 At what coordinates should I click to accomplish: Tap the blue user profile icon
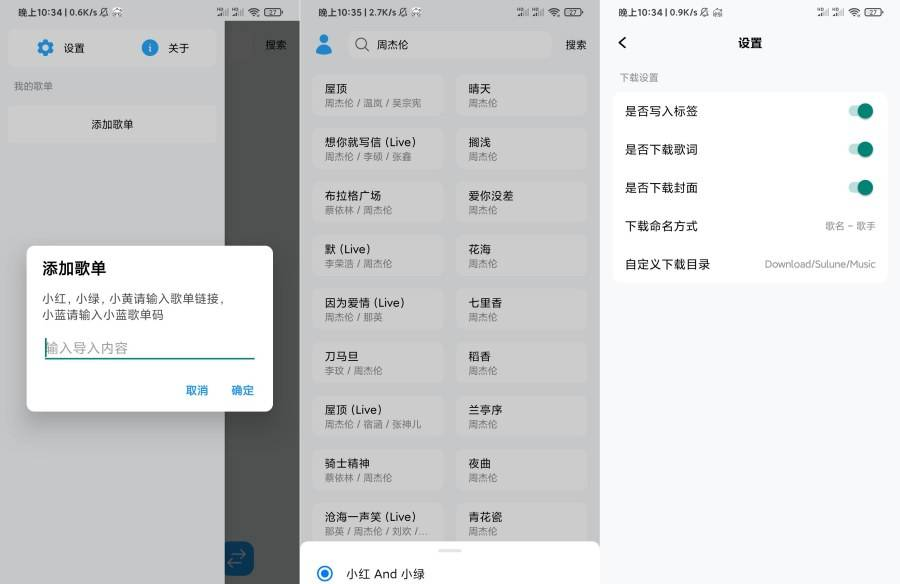(324, 44)
